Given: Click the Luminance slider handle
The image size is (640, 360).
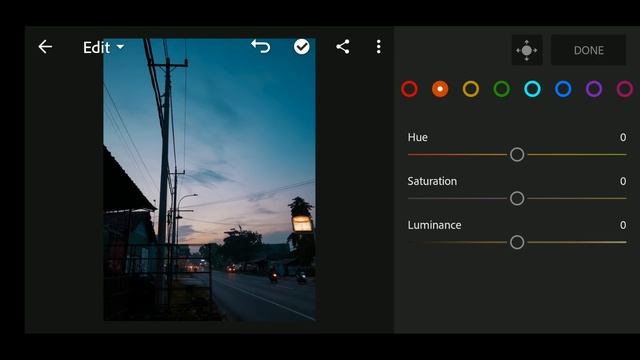Looking at the screenshot, I should [517, 242].
